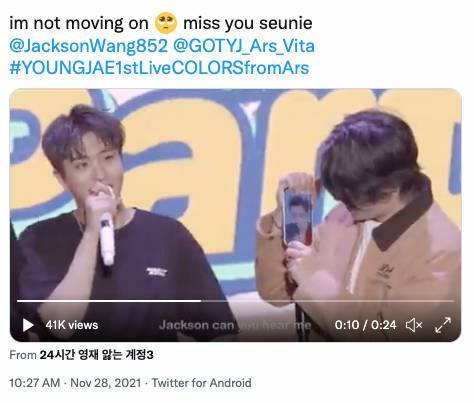This screenshot has height=403, width=474.
Task: Click the face emoji in the tweet text
Action: point(166,23)
